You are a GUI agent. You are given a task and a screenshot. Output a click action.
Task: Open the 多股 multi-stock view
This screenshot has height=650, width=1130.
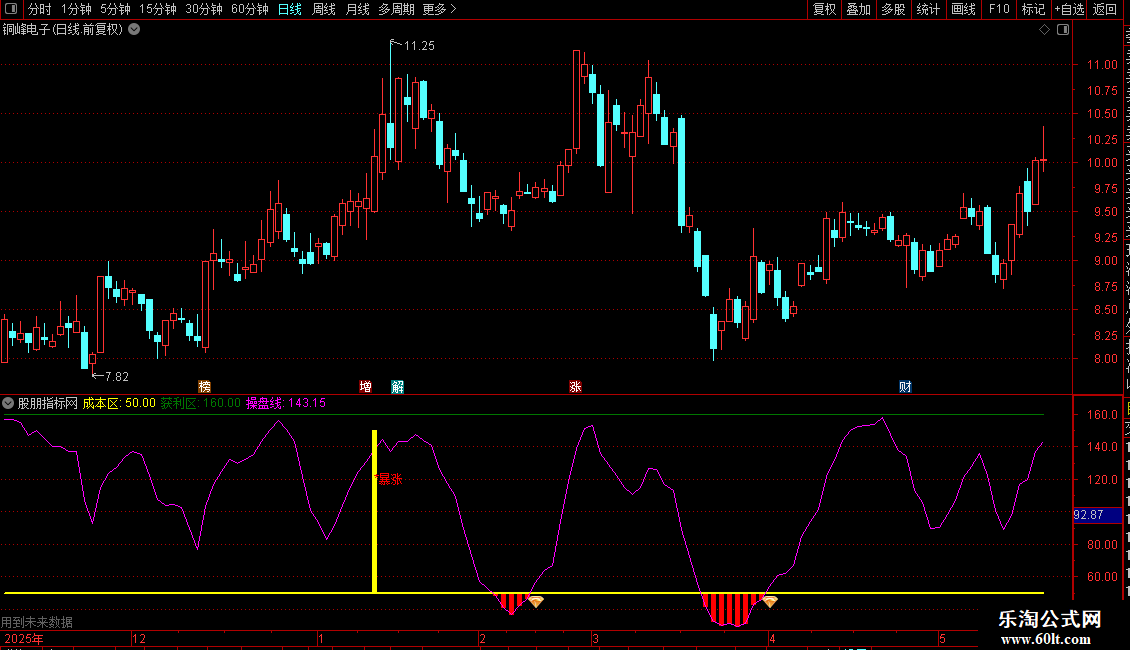point(893,9)
